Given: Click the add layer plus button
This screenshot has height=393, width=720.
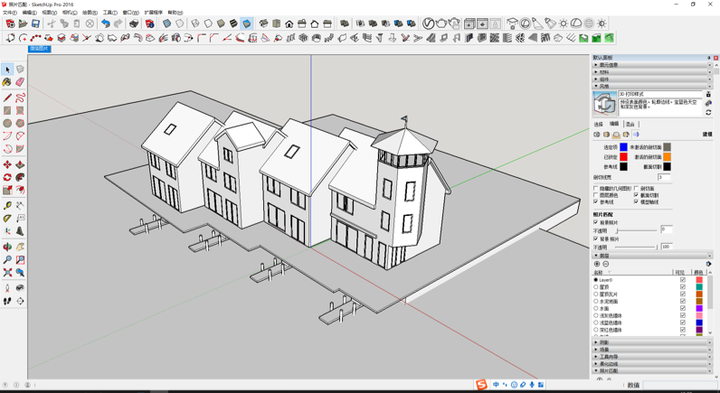Looking at the screenshot, I should click(x=597, y=264).
